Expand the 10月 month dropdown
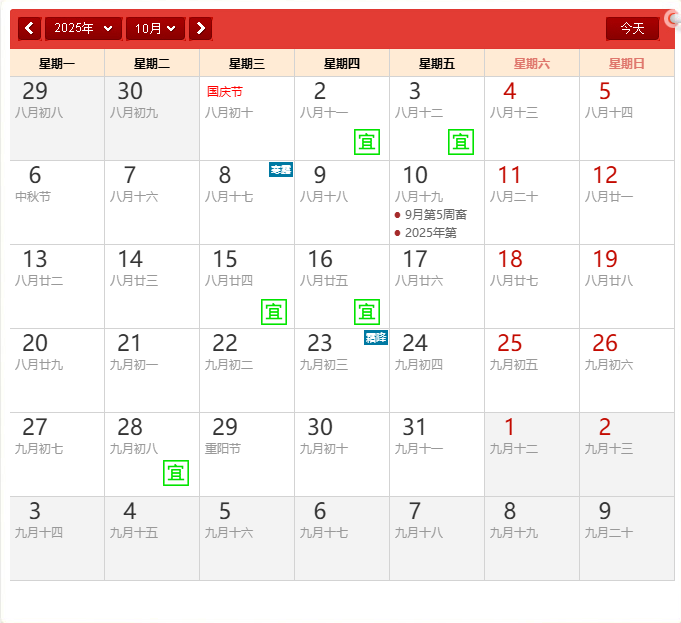681x623 pixels. 156,29
